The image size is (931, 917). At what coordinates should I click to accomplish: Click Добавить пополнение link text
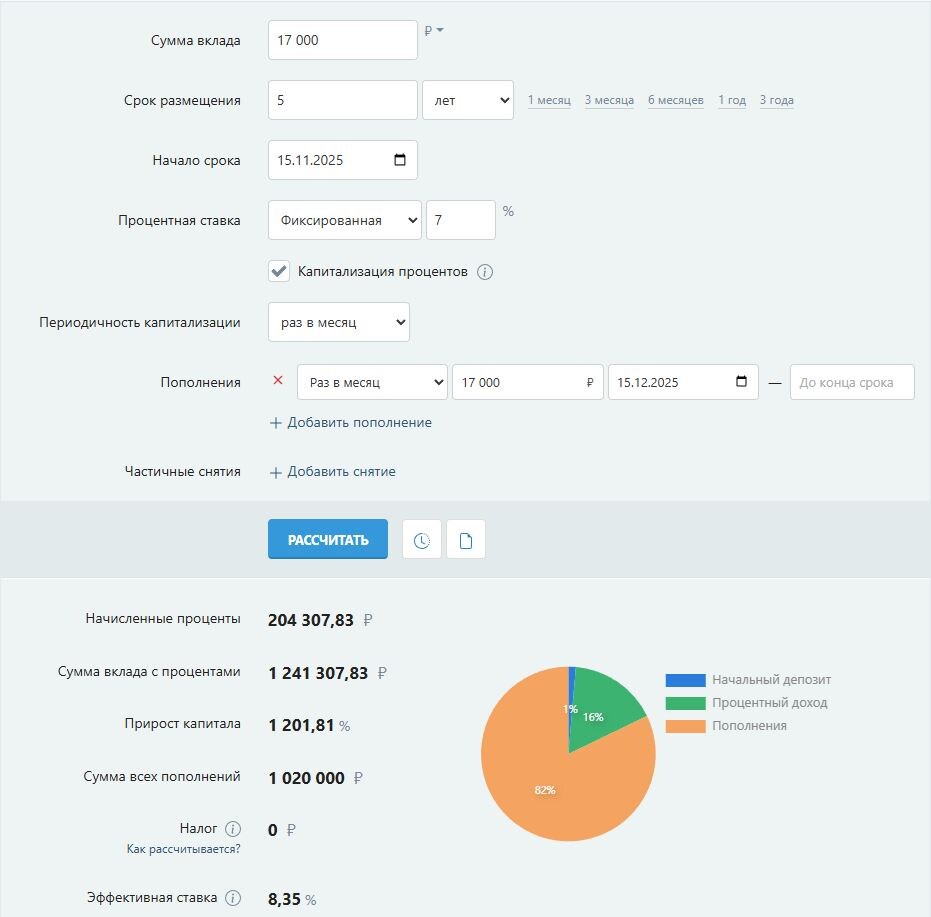359,423
